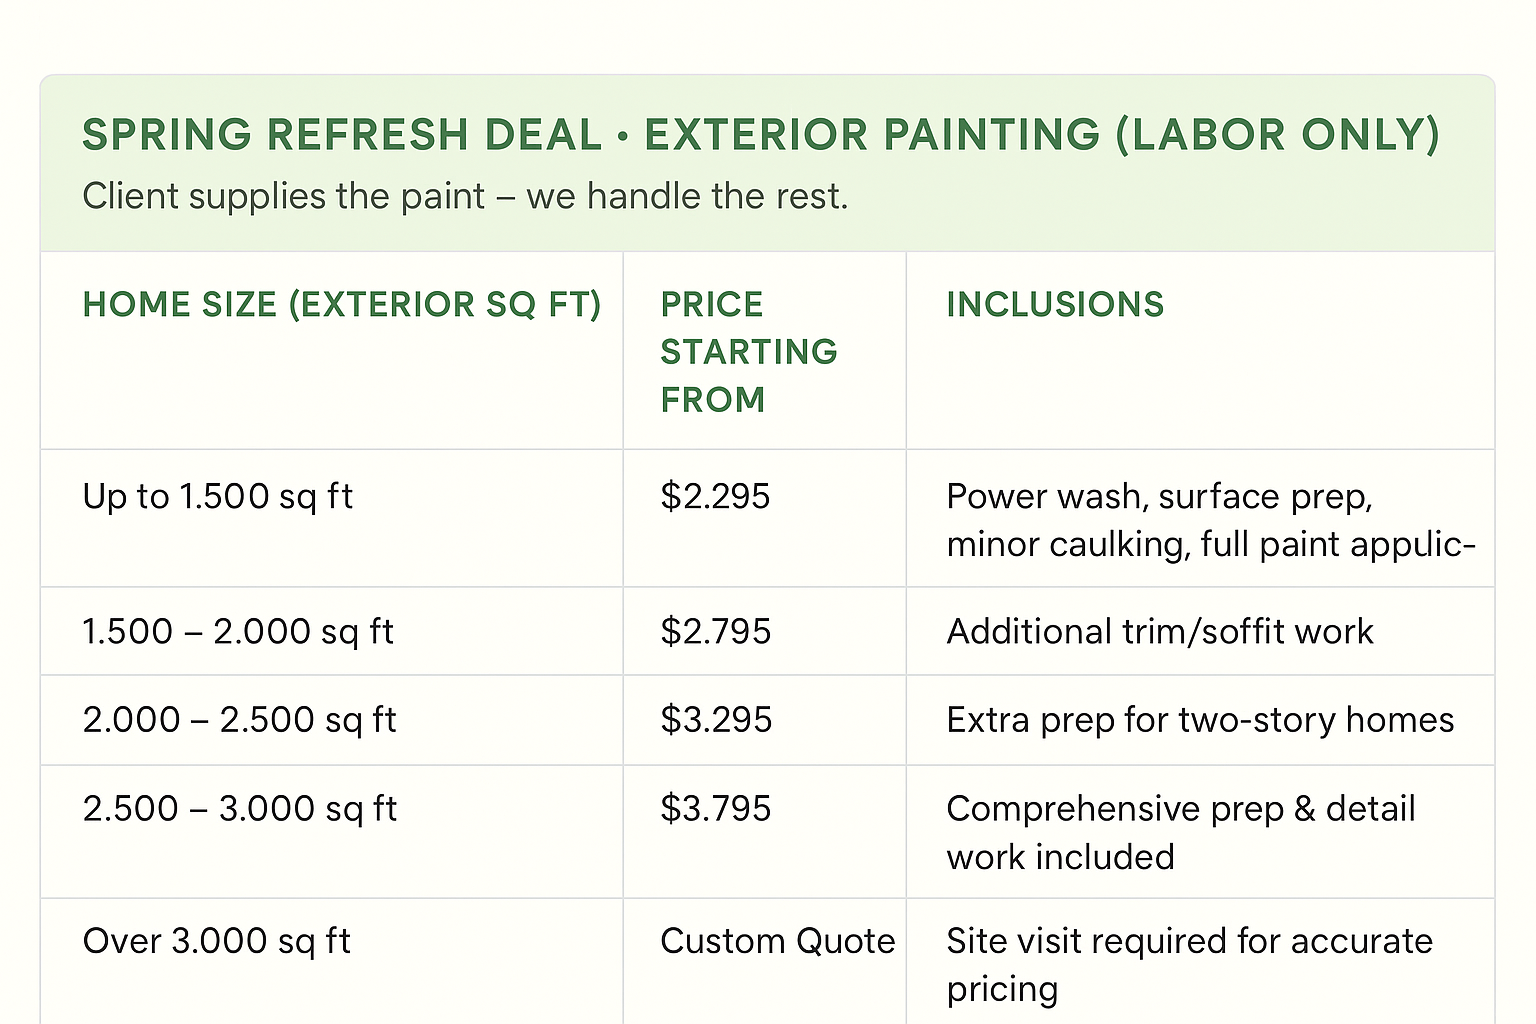Click 'Comprehensive prep & detail work included'
Image resolution: width=1536 pixels, height=1024 pixels.
pos(1181,833)
